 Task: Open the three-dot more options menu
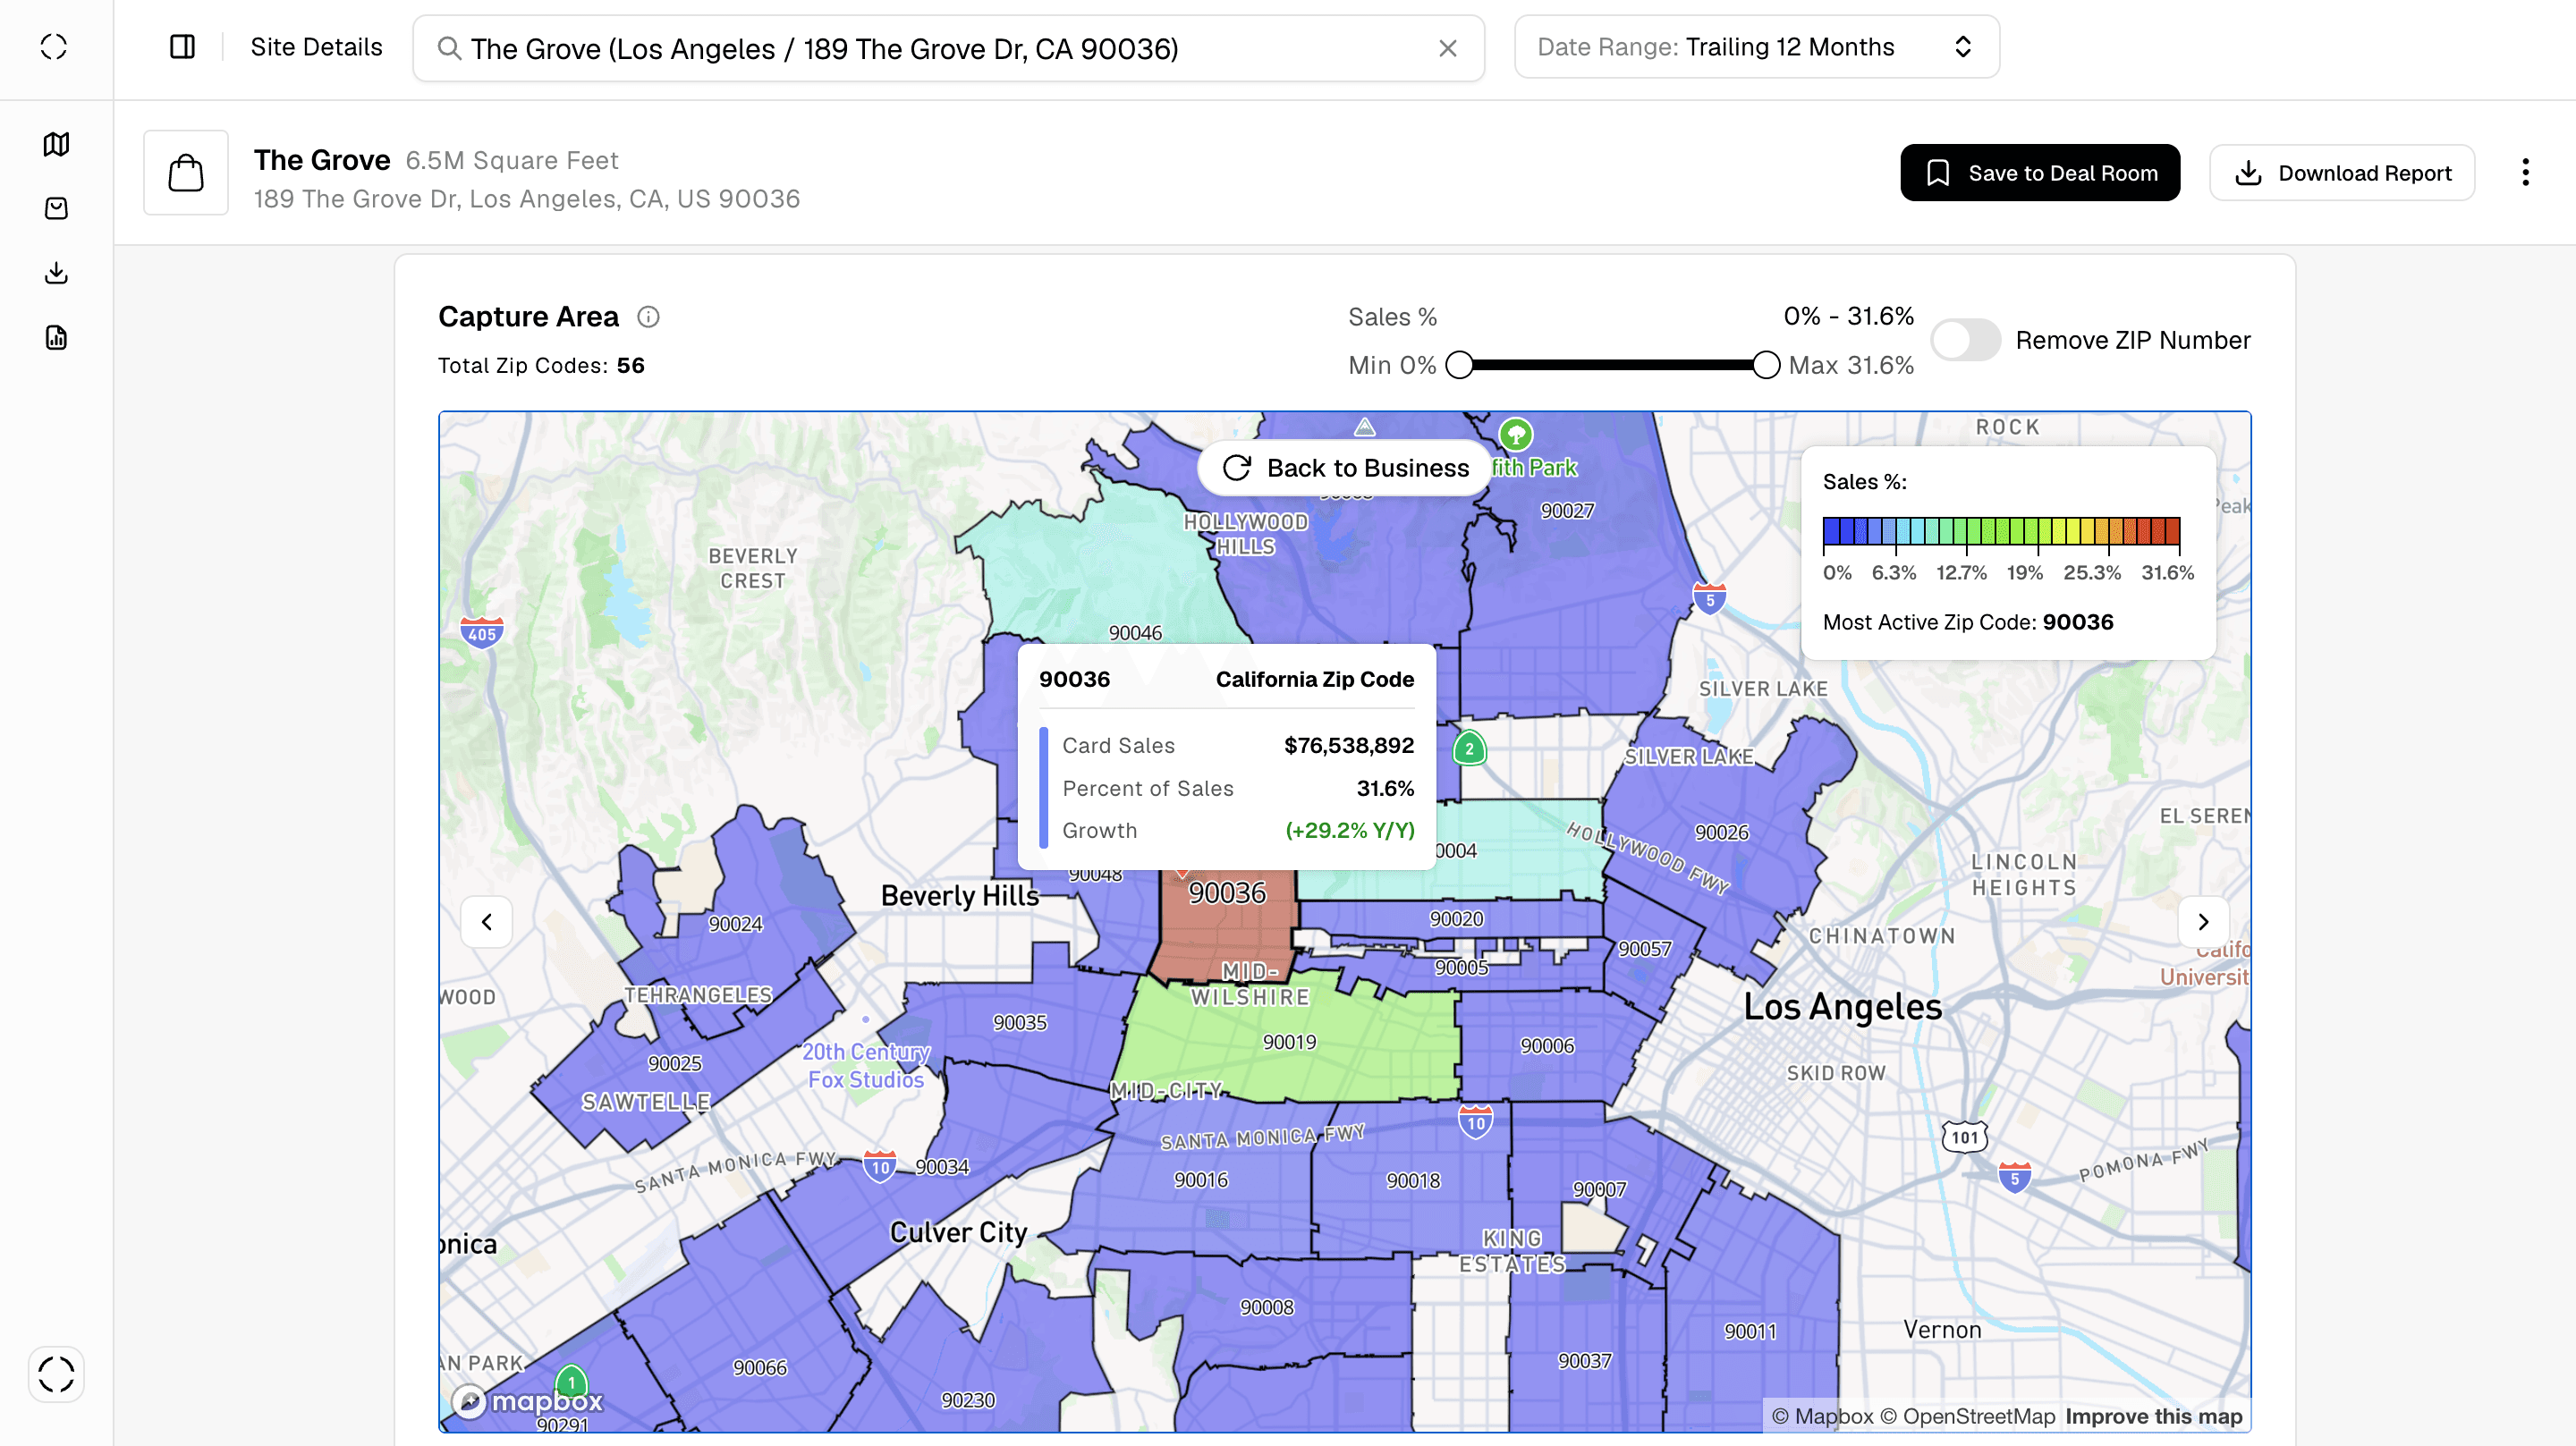2525,173
